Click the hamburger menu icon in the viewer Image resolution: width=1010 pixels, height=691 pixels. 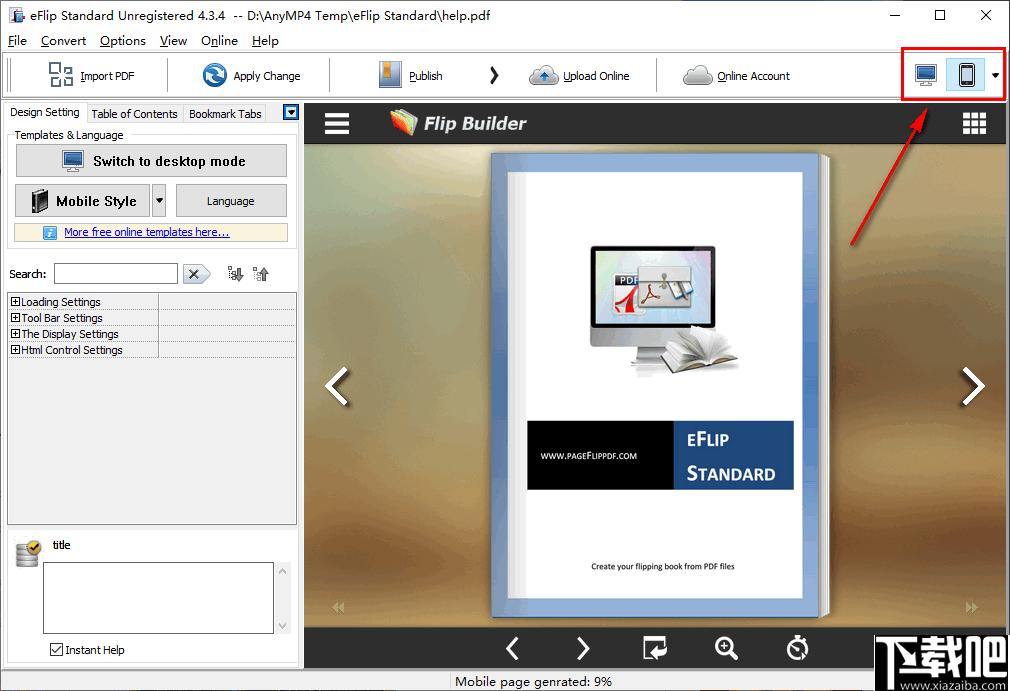coord(337,123)
